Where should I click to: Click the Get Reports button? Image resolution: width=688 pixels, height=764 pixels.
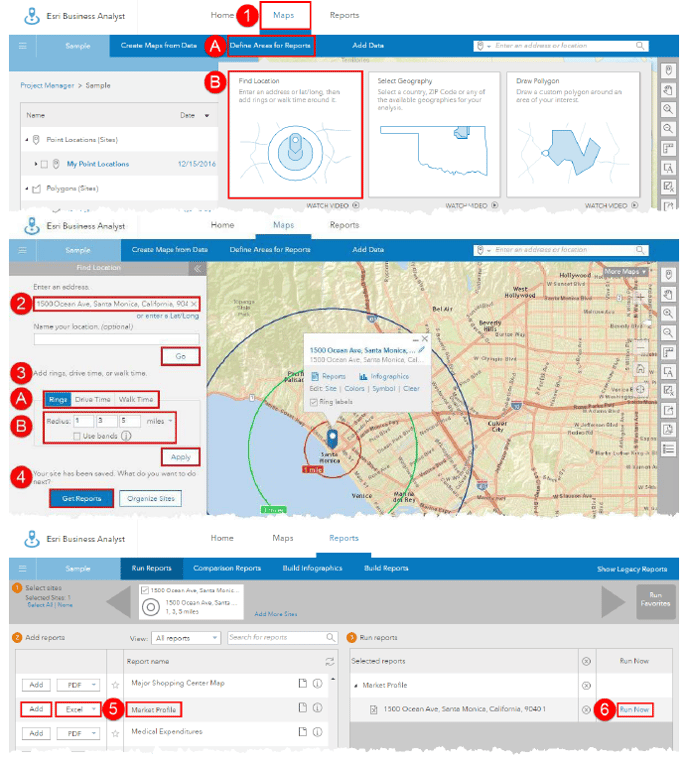[x=81, y=498]
